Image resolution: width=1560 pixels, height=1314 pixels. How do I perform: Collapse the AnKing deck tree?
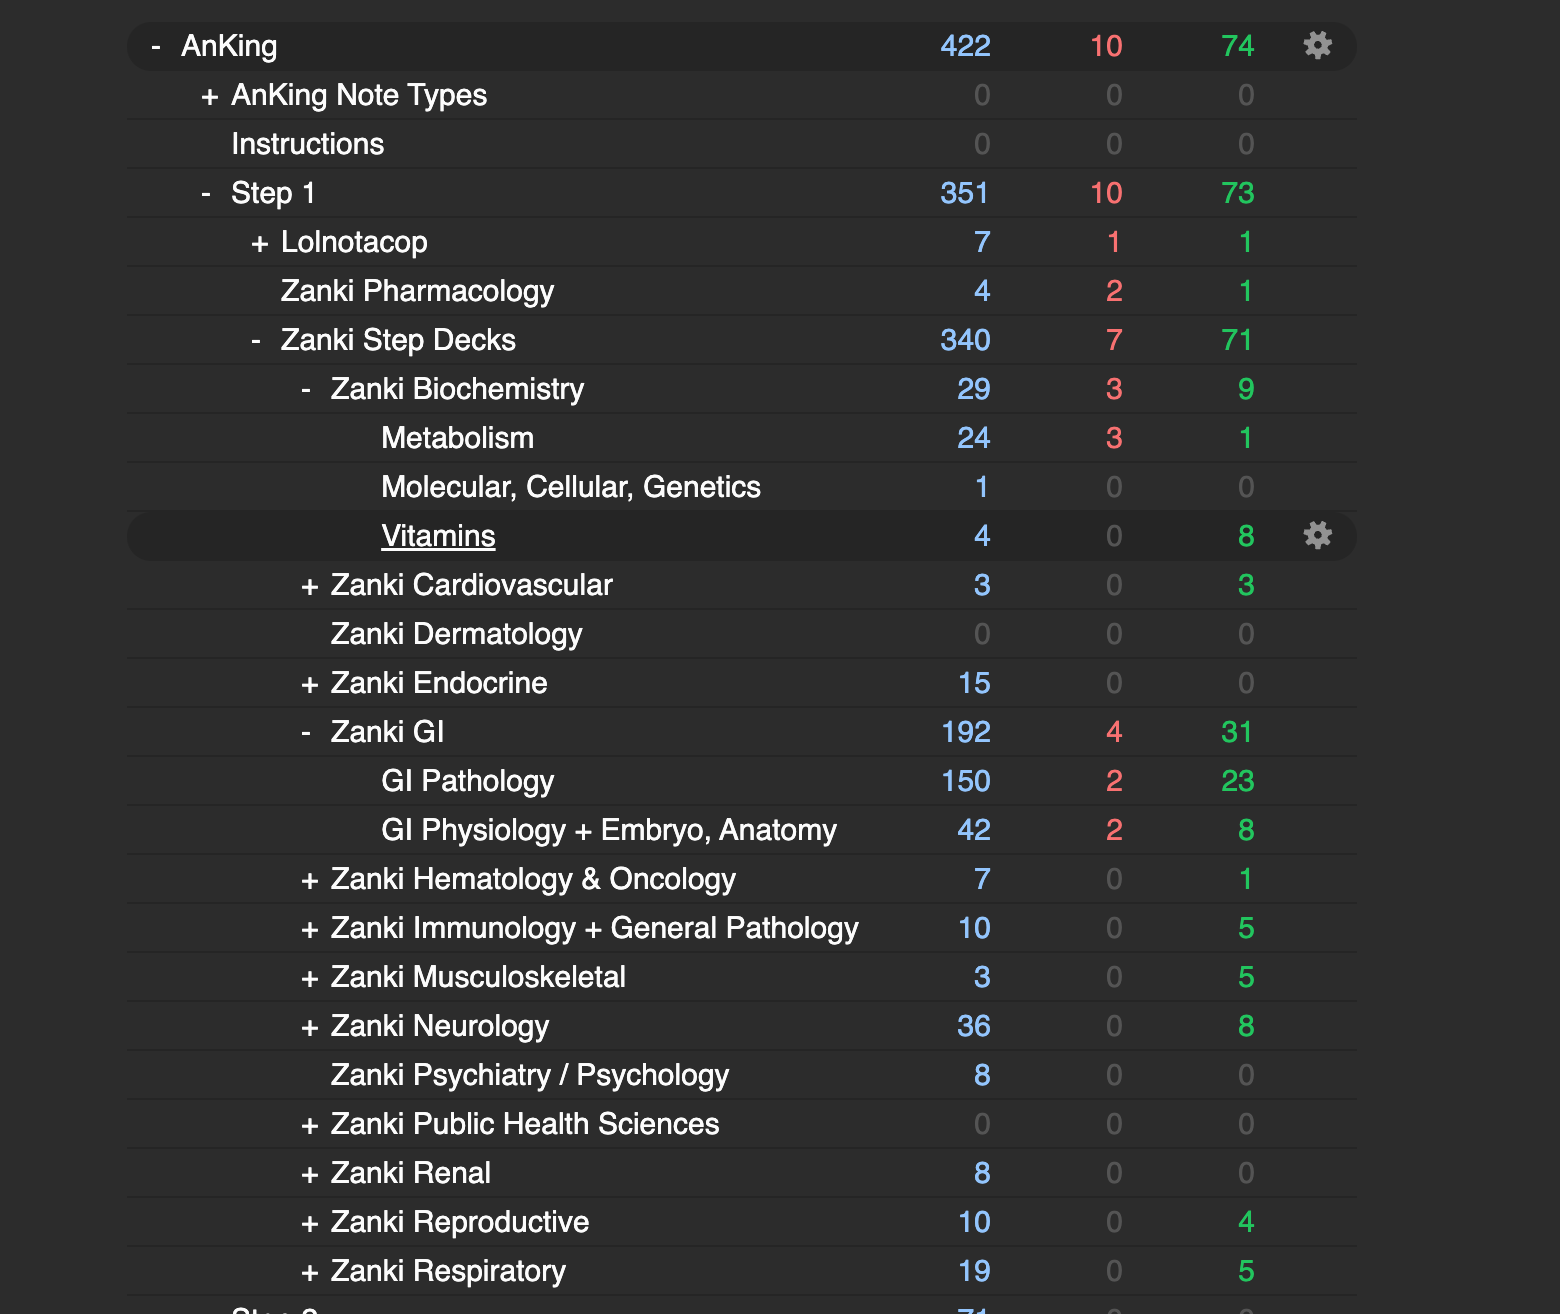(156, 46)
